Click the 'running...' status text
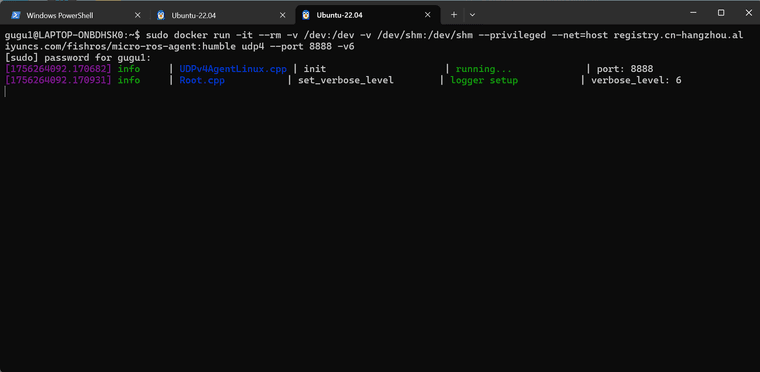Screen dimensions: 760x372 click(484, 69)
